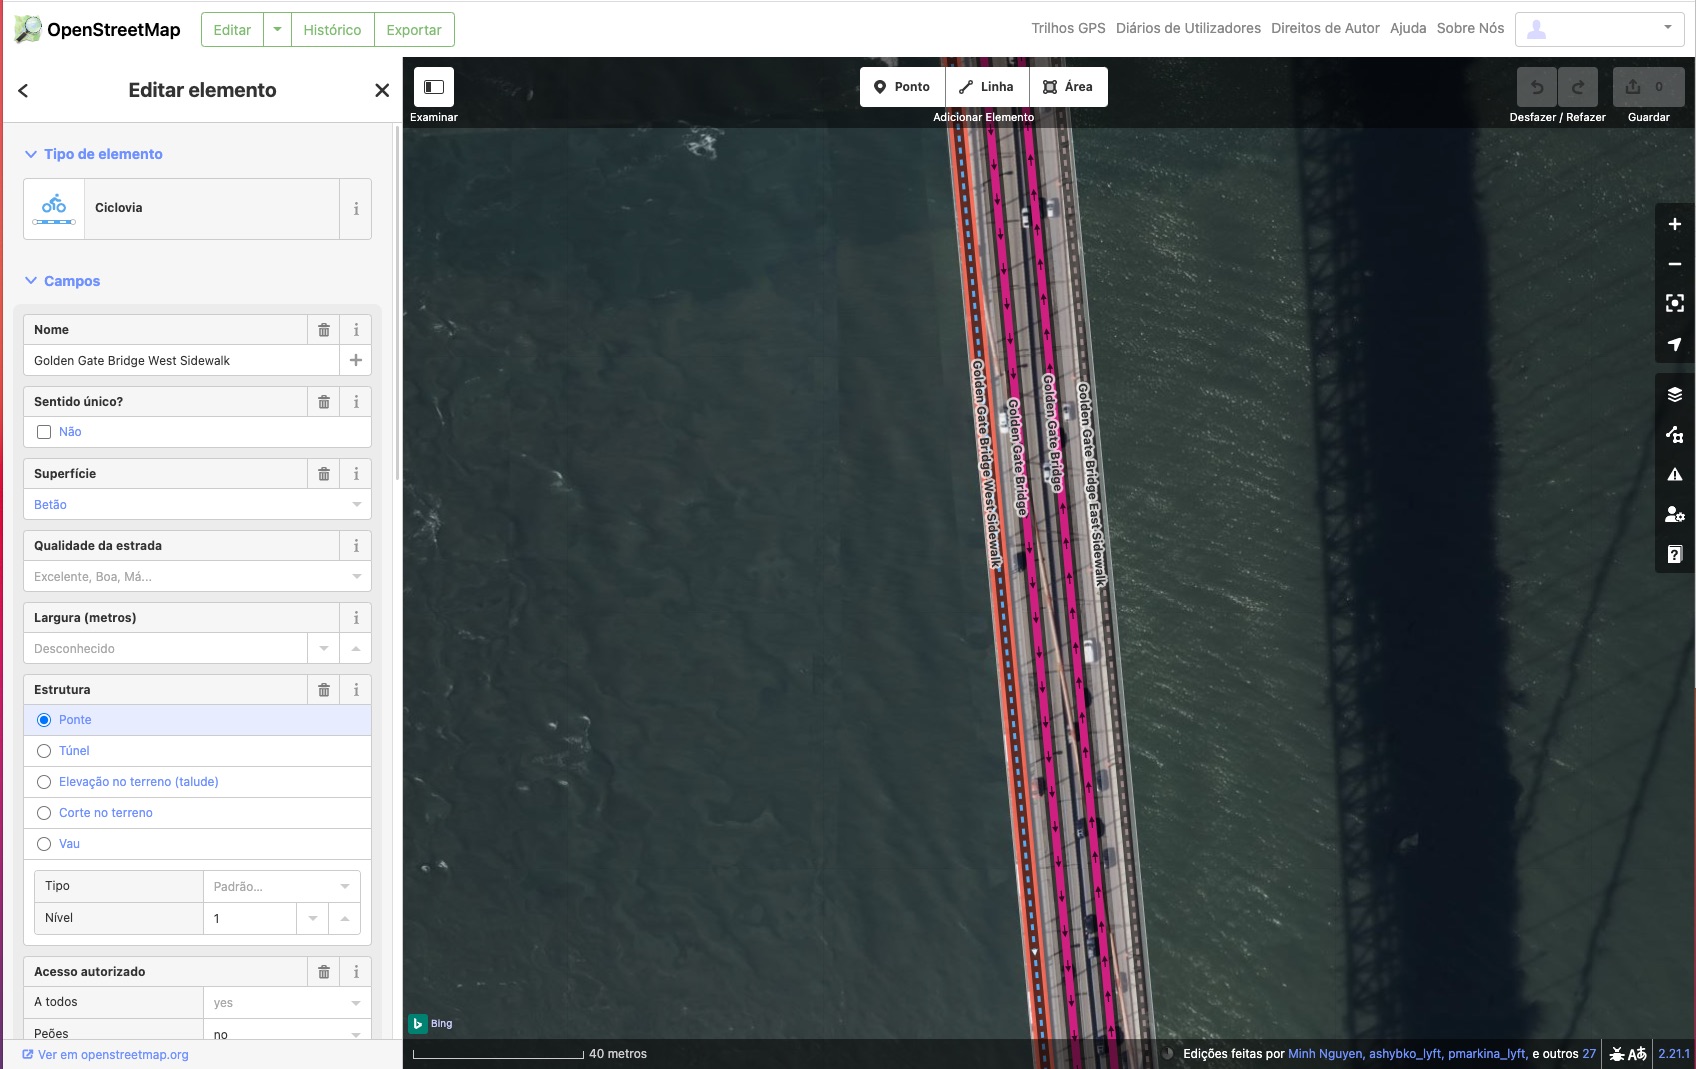This screenshot has width=1696, height=1069.
Task: Open Diários de Utilizadores
Action: pos(1188,28)
